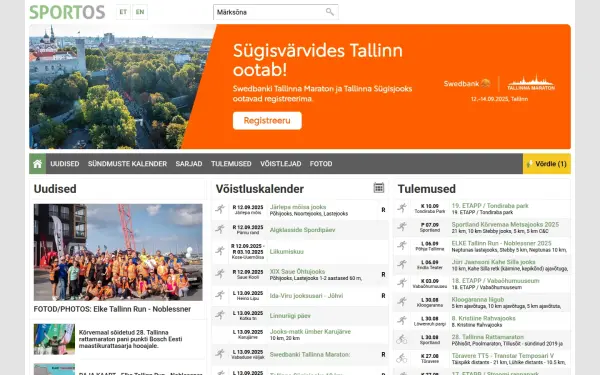Screen dimensions: 600x375
Task: Open the UUDISED menu item
Action: point(65,164)
